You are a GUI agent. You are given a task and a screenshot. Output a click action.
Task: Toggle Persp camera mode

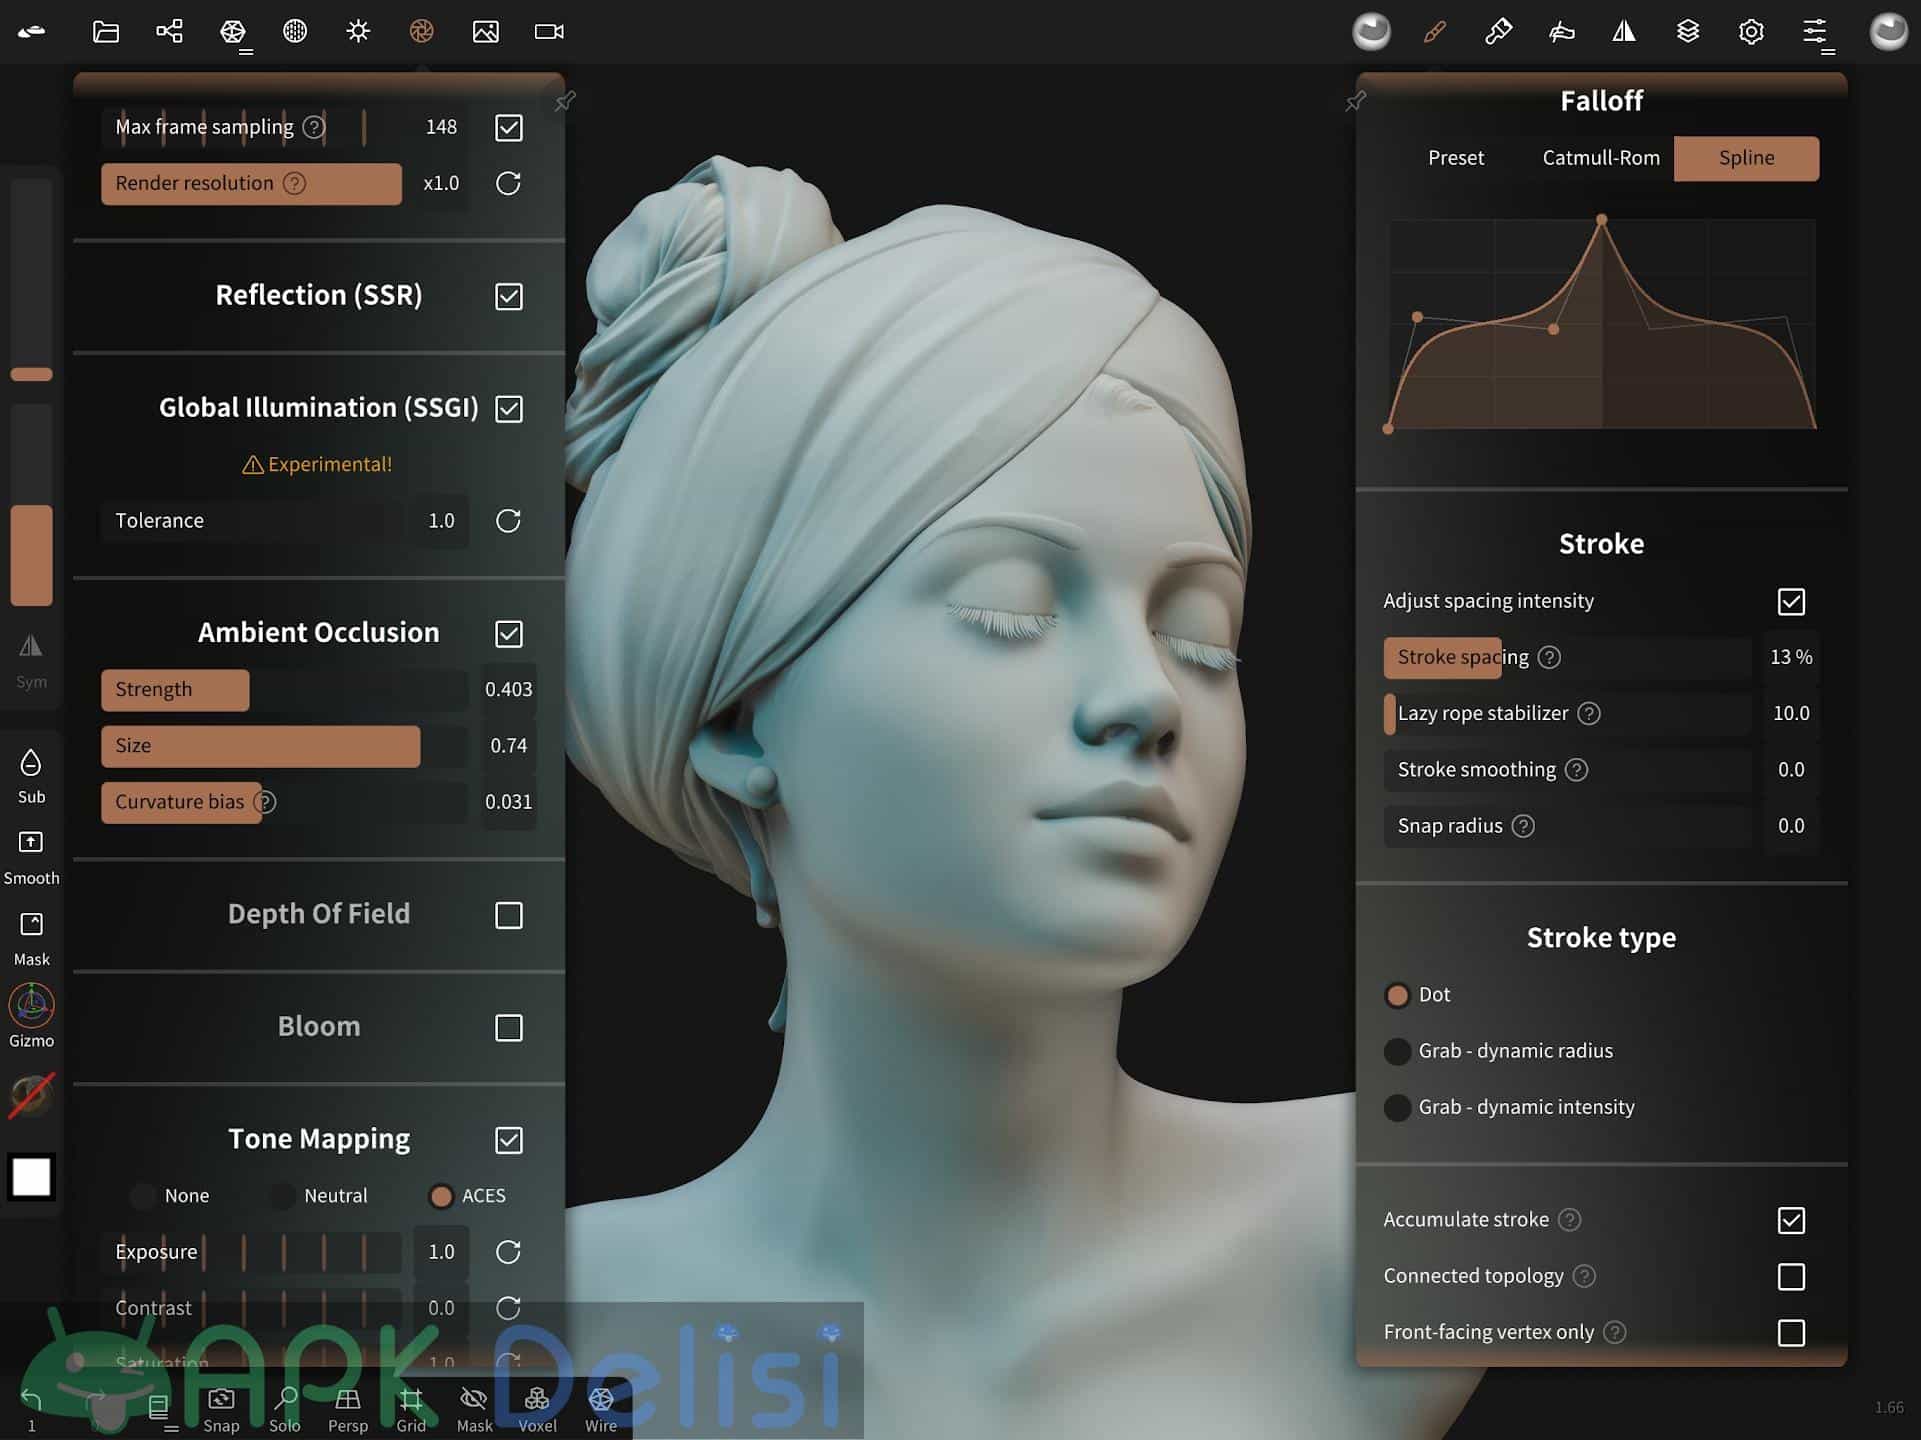[348, 1409]
